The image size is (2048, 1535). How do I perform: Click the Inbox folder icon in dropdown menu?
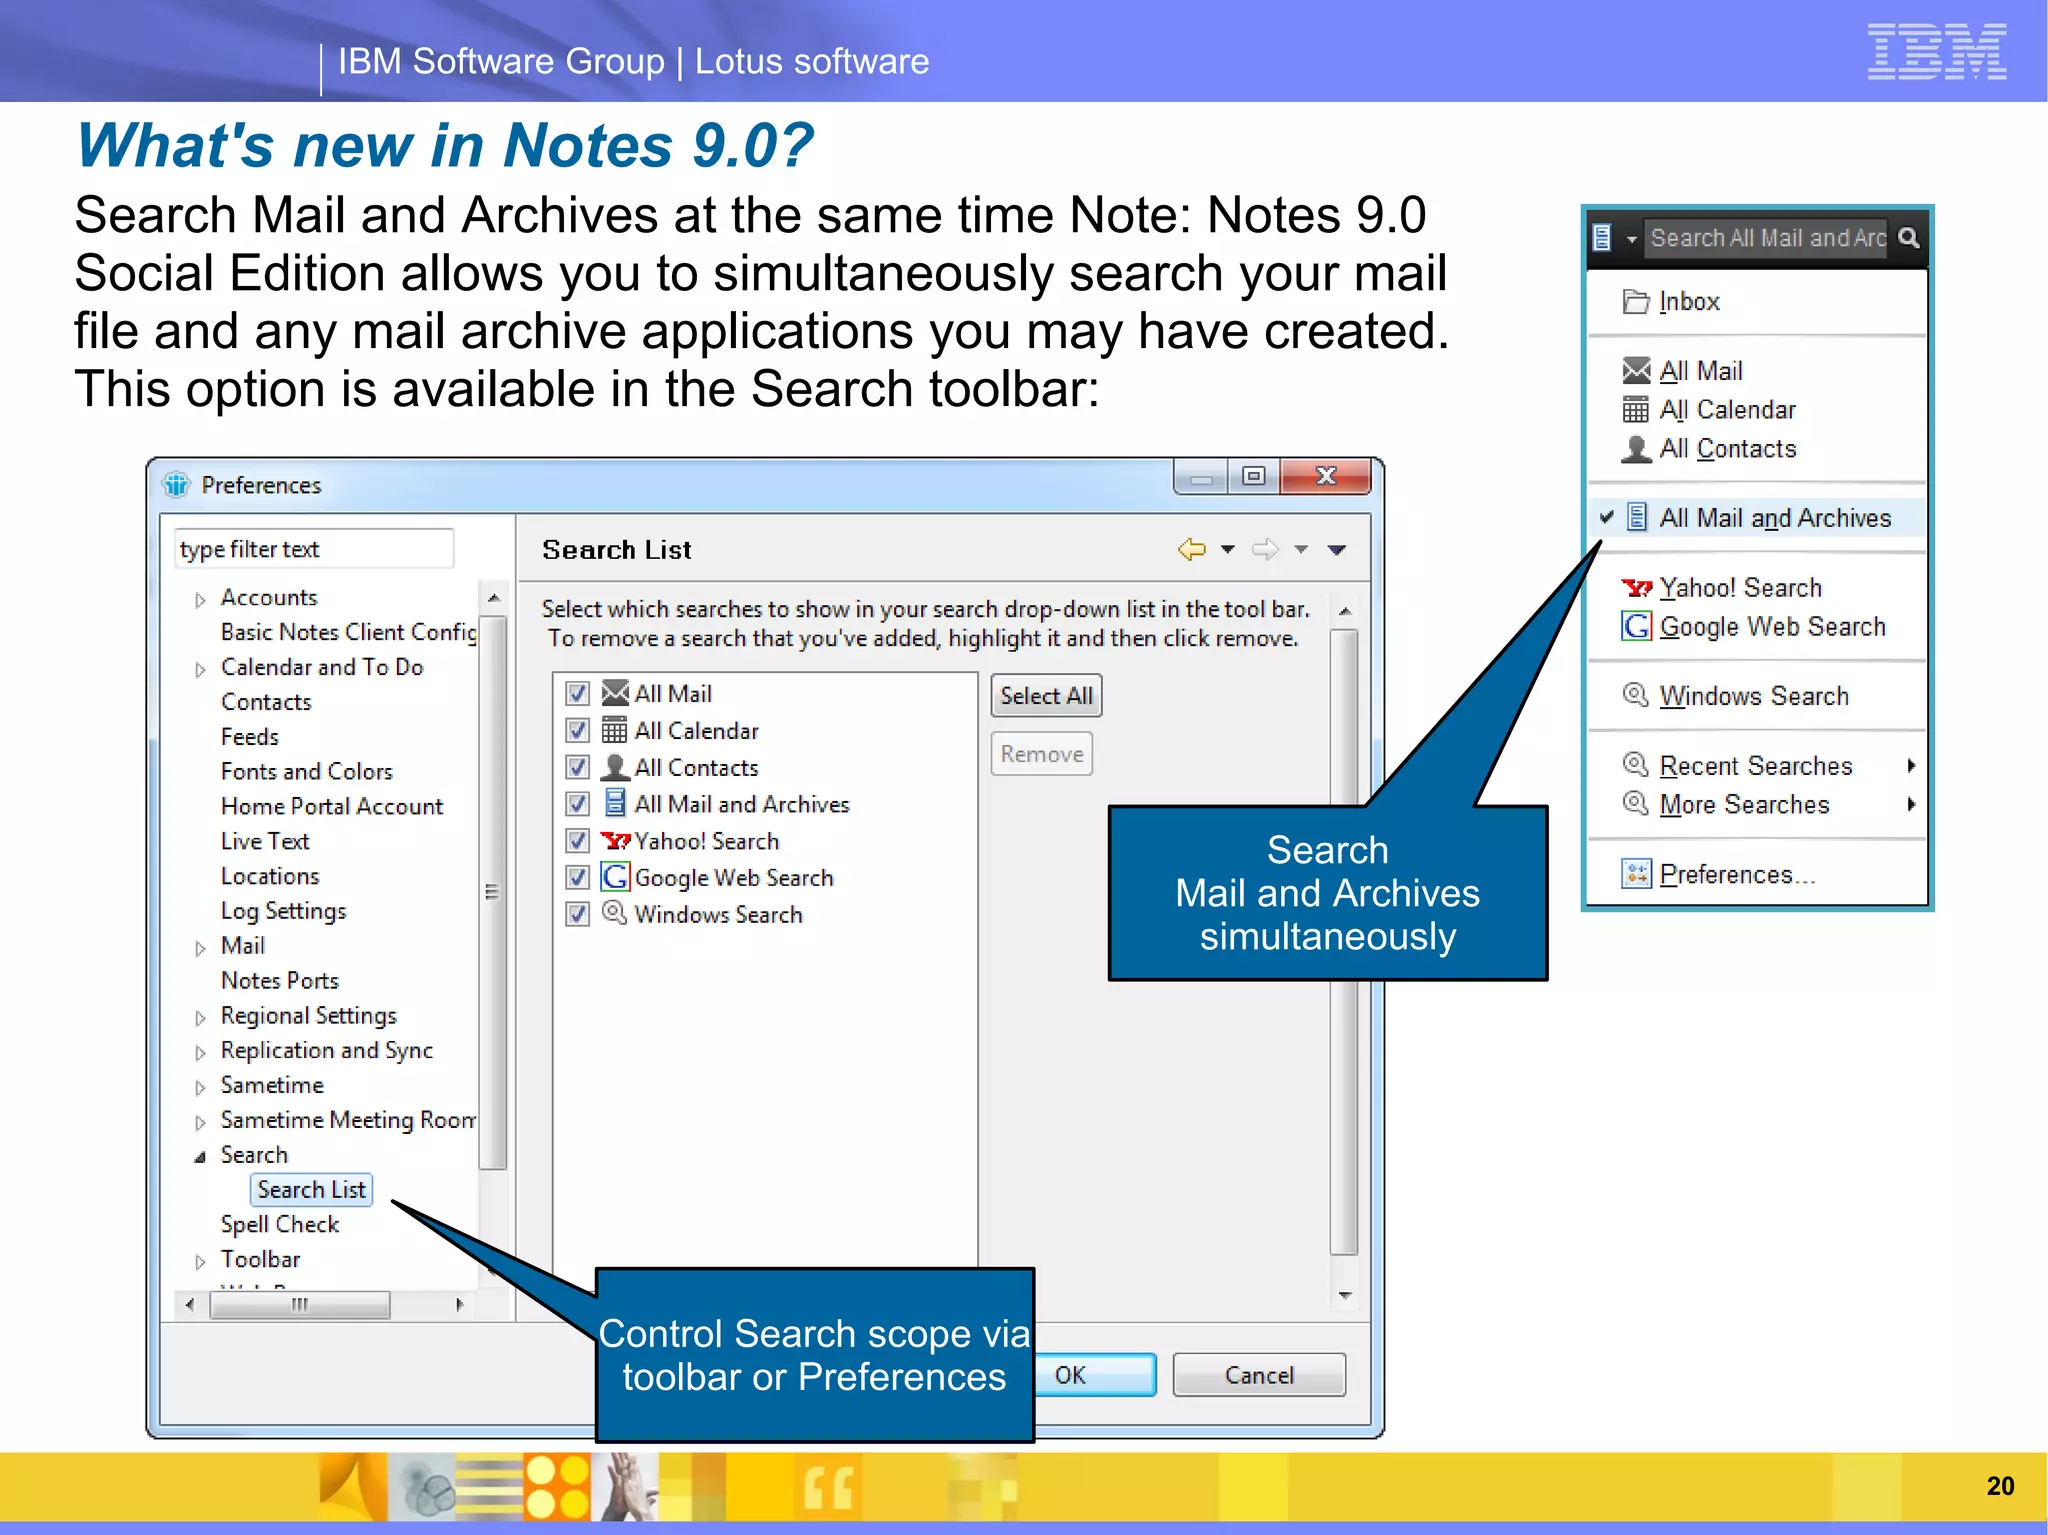click(x=1636, y=301)
